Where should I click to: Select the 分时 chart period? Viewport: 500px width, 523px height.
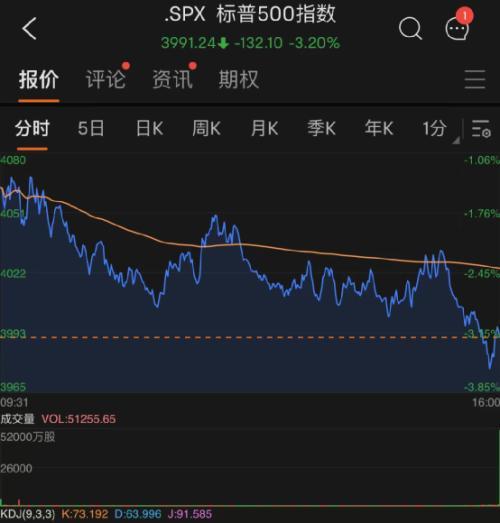pos(32,128)
